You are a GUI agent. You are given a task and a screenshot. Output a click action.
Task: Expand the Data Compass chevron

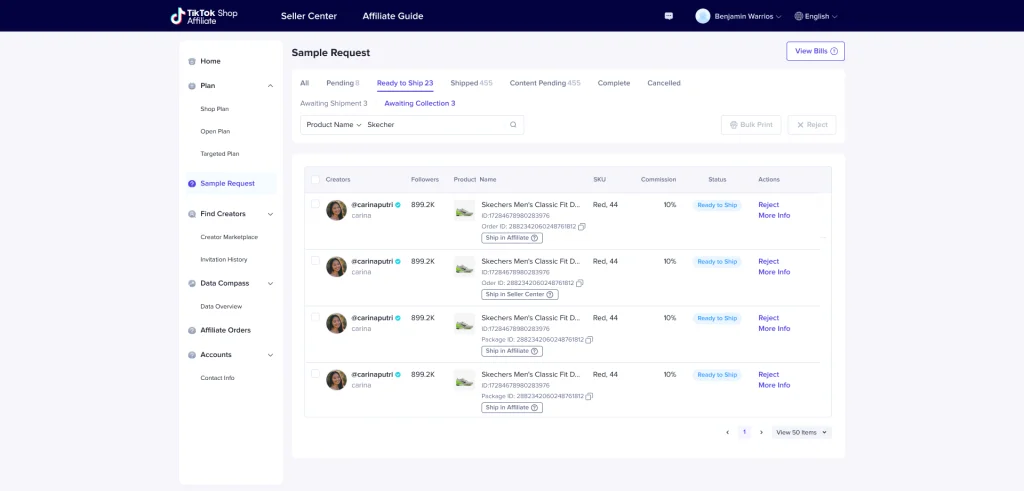[x=270, y=284]
